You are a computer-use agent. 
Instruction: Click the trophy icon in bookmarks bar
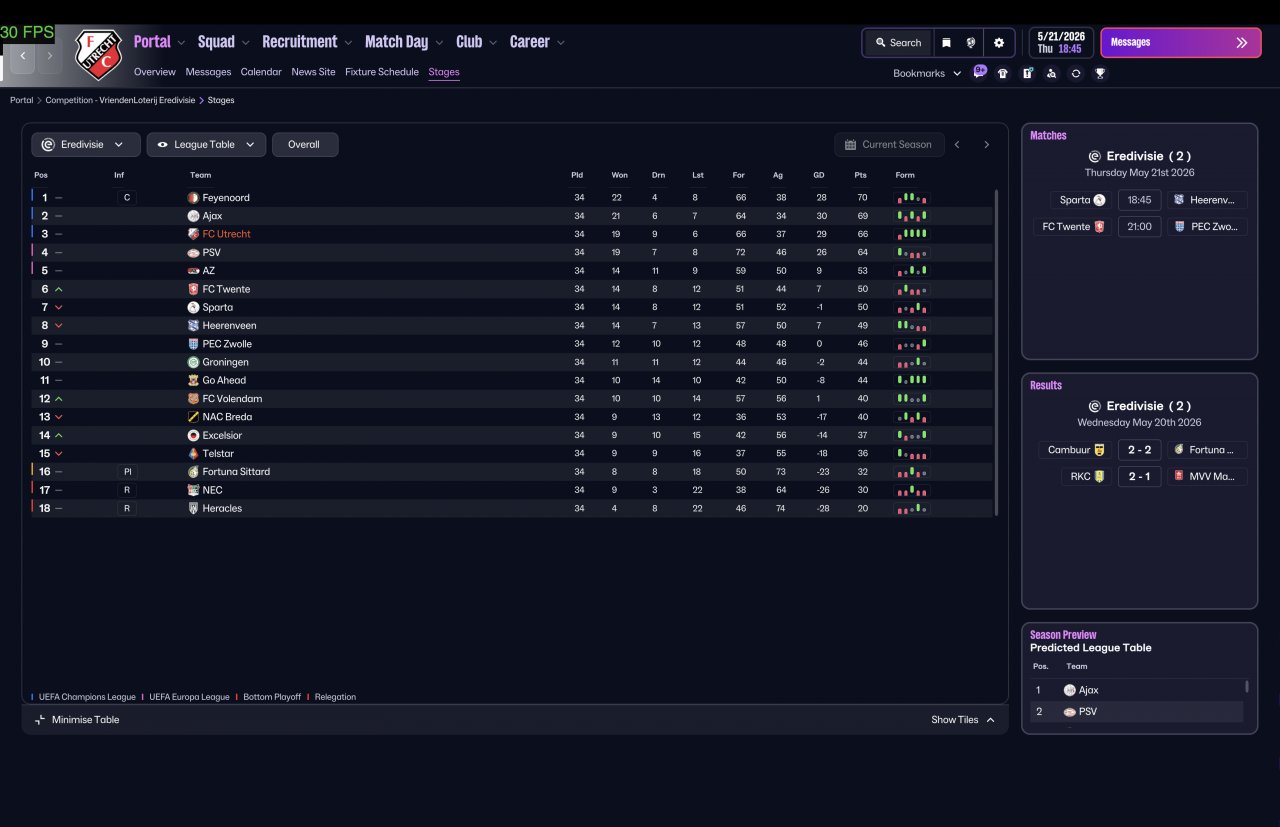1100,73
